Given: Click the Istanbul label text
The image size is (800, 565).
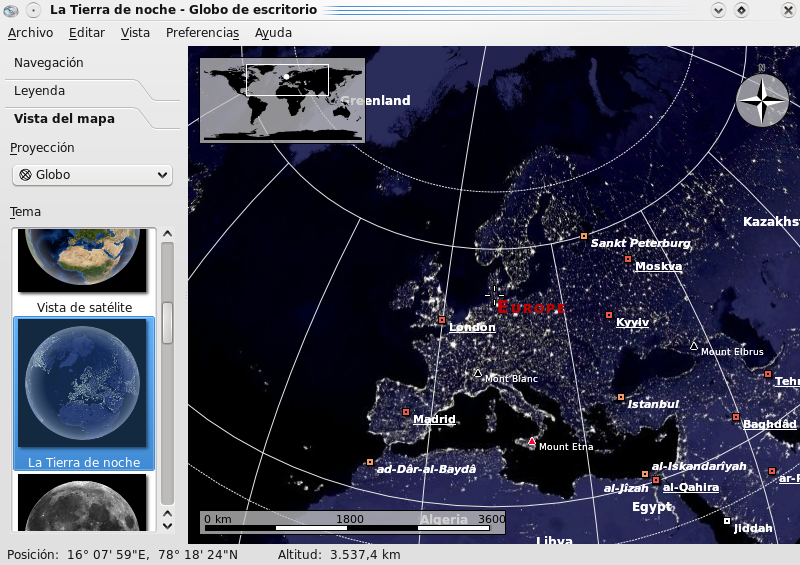Looking at the screenshot, I should 653,404.
